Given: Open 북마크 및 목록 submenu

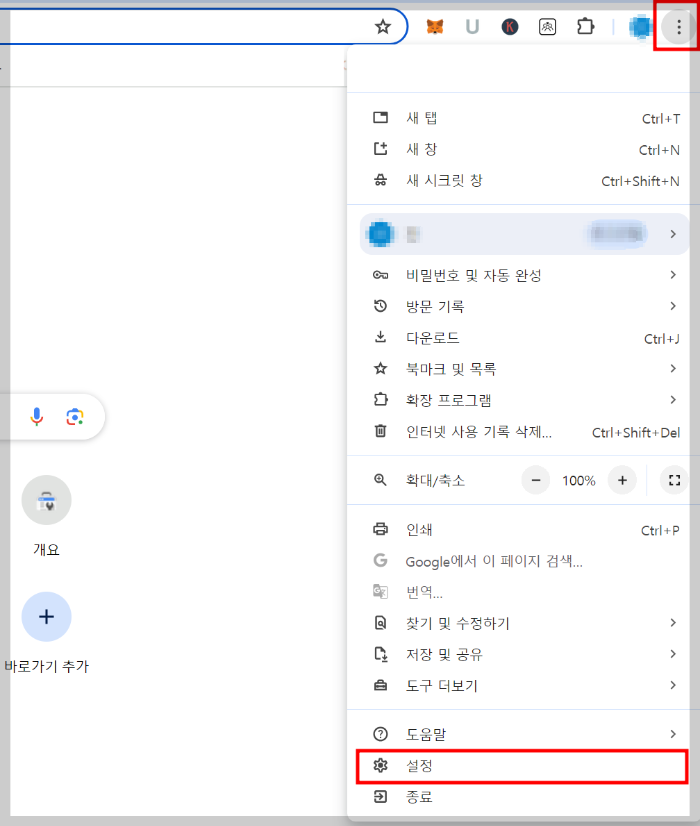Looking at the screenshot, I should tap(526, 369).
